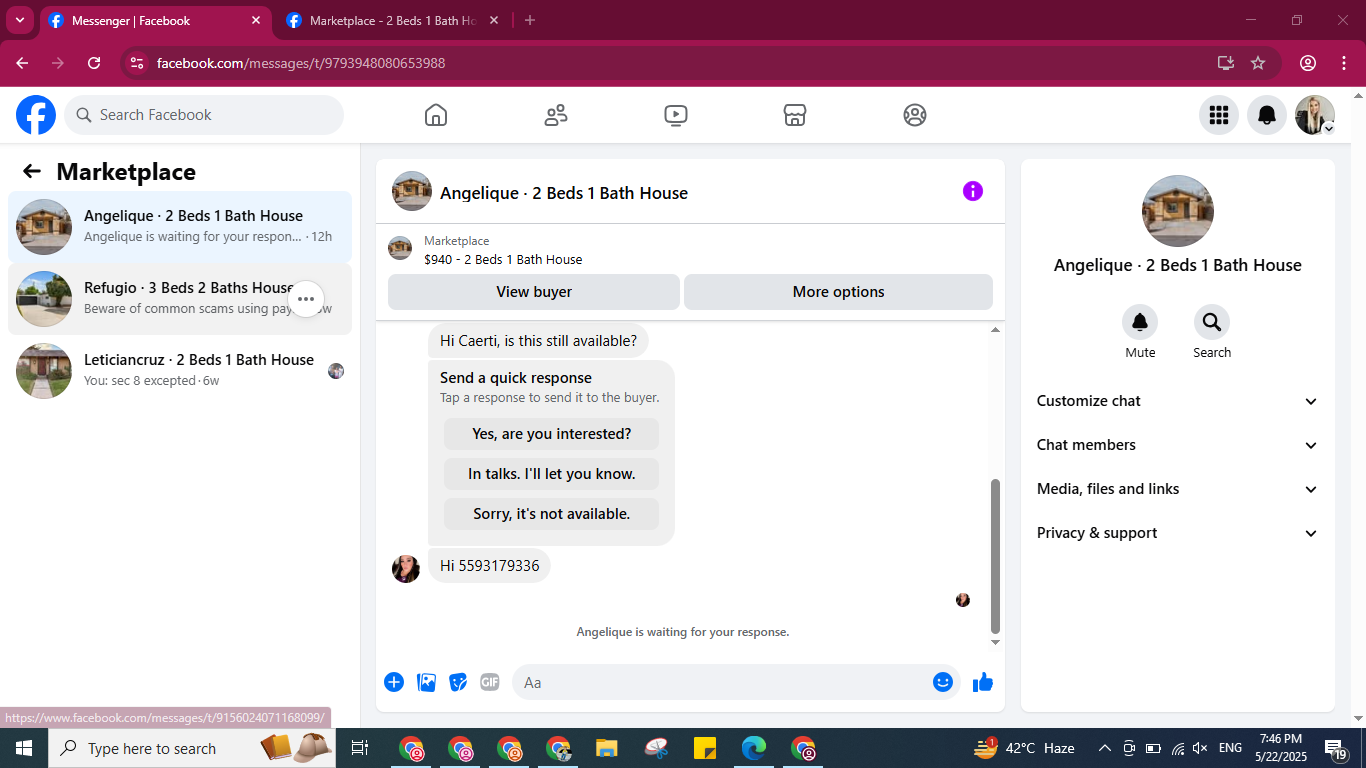The image size is (1366, 768).
Task: Expand the Chat members section
Action: click(x=1178, y=445)
